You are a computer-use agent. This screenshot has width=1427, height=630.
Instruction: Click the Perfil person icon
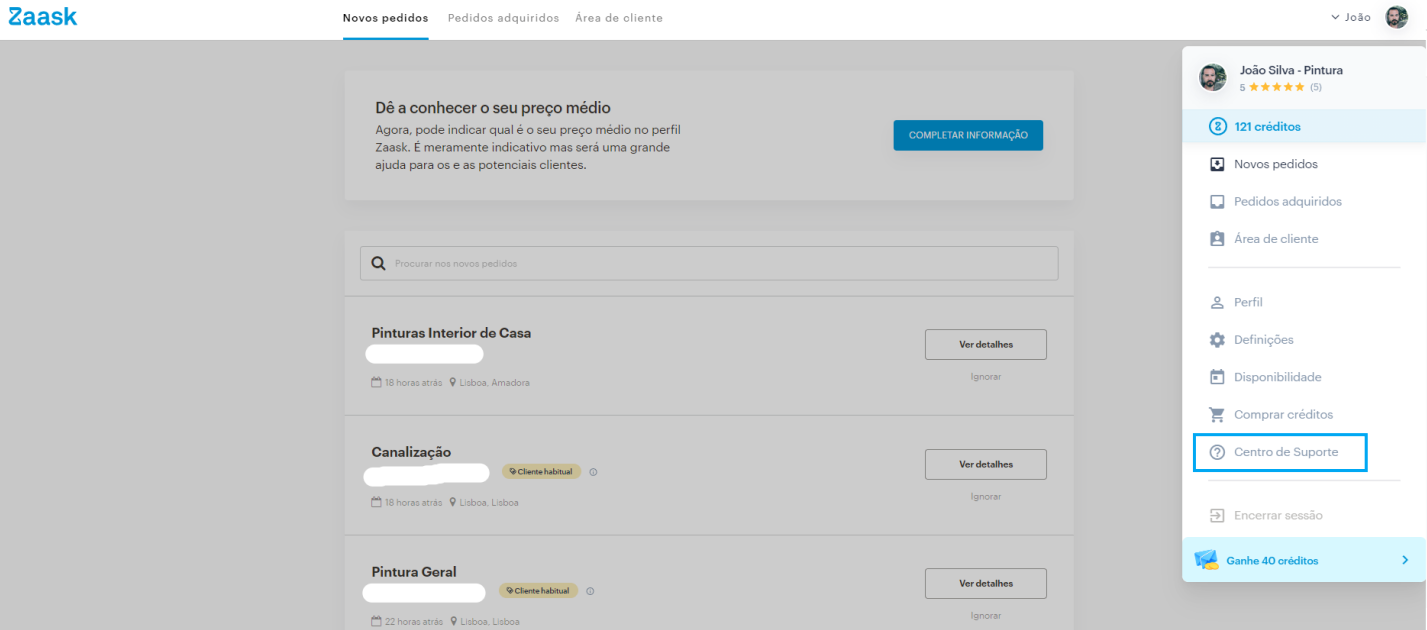(1217, 302)
